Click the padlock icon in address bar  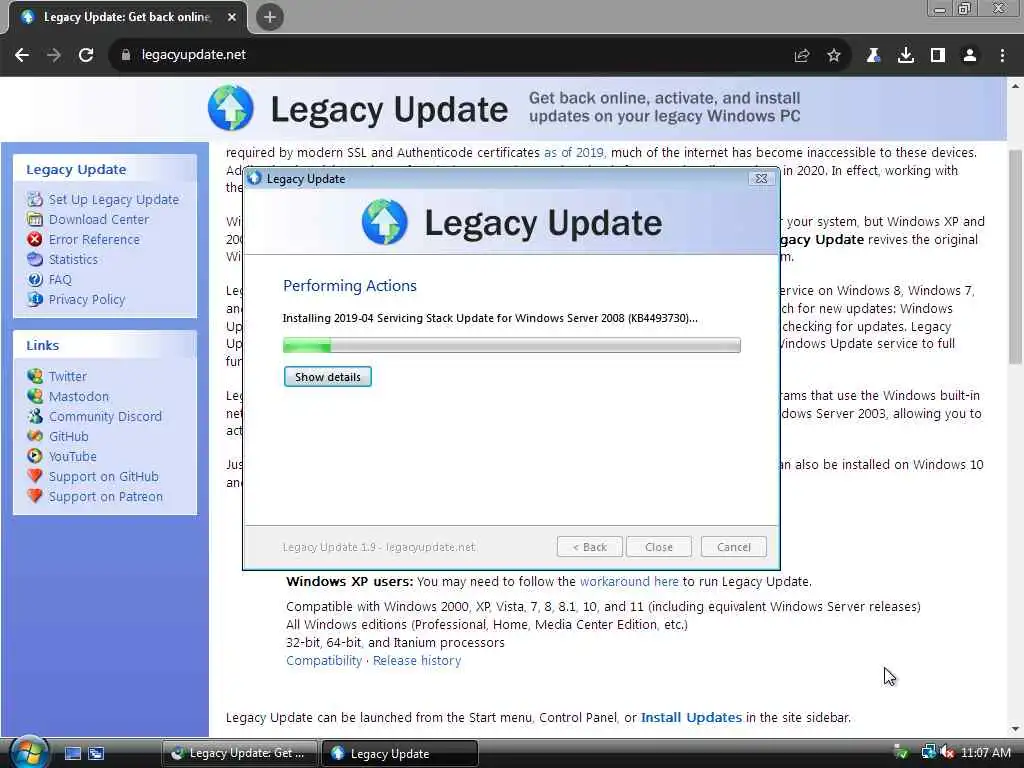(125, 55)
